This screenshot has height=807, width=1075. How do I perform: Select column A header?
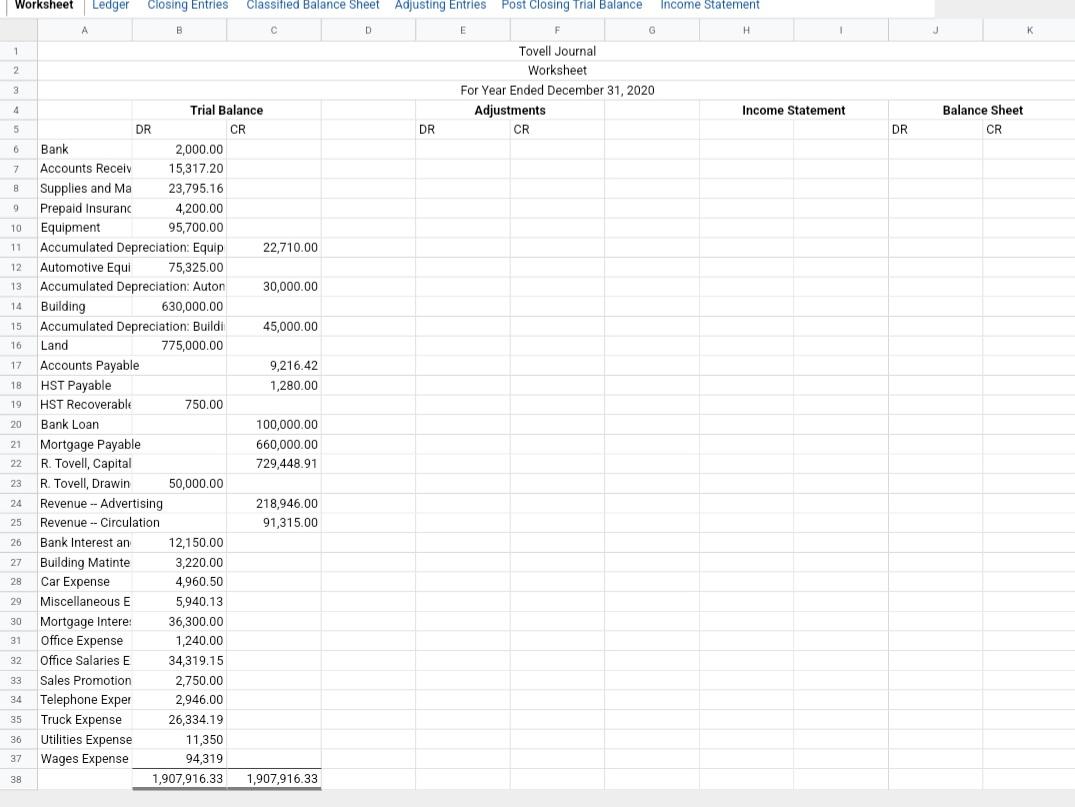click(x=85, y=30)
